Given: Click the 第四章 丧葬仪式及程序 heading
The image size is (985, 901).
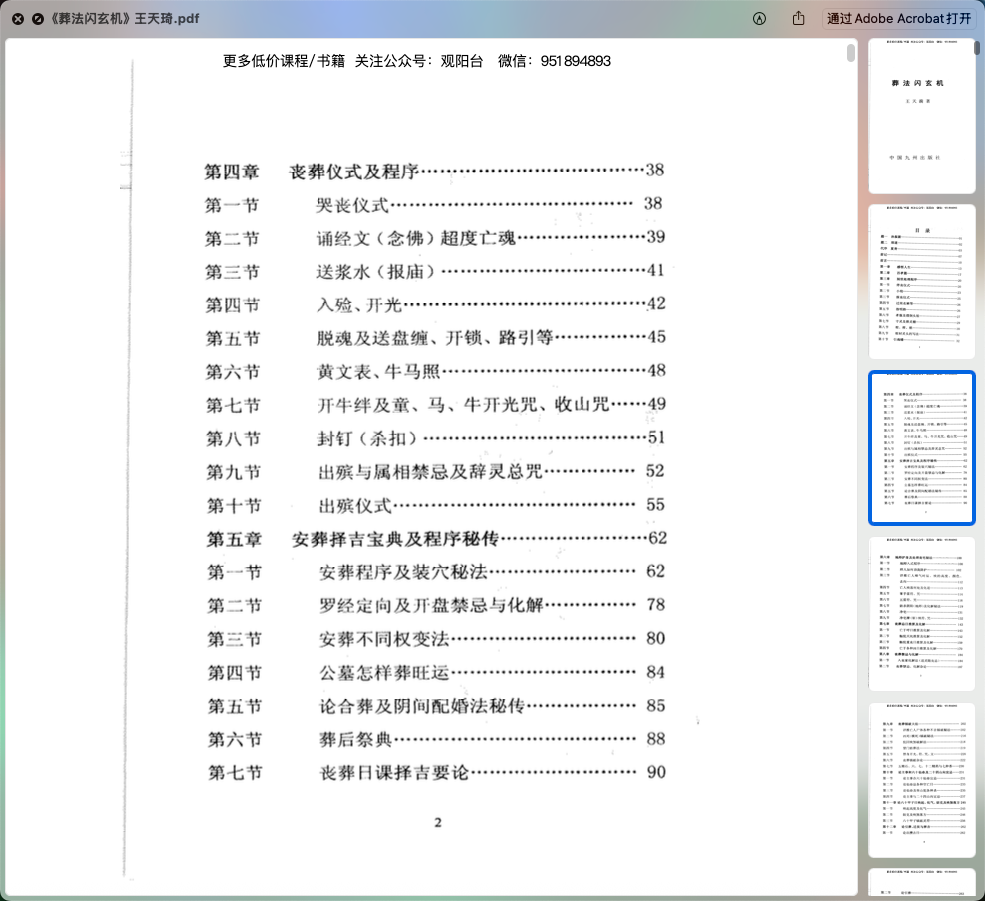Looking at the screenshot, I should pos(311,171).
